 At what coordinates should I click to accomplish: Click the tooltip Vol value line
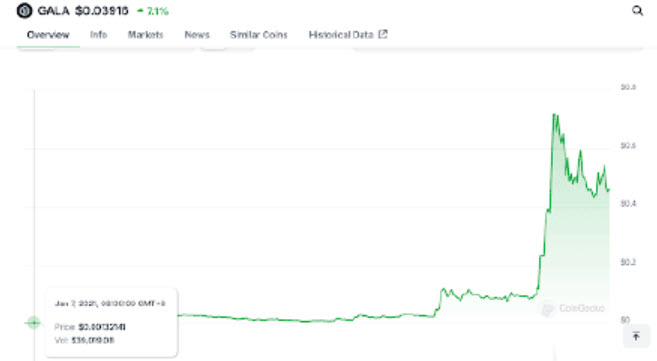click(x=84, y=340)
